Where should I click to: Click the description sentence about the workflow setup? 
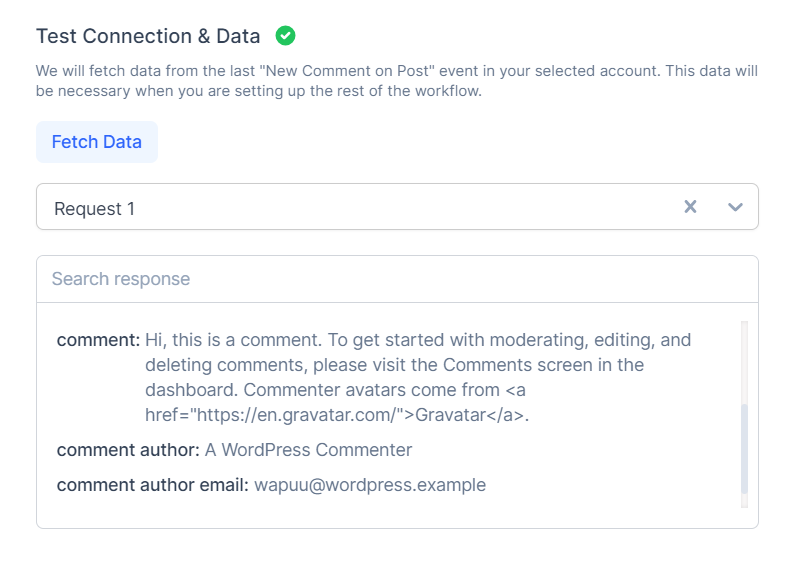click(x=260, y=91)
